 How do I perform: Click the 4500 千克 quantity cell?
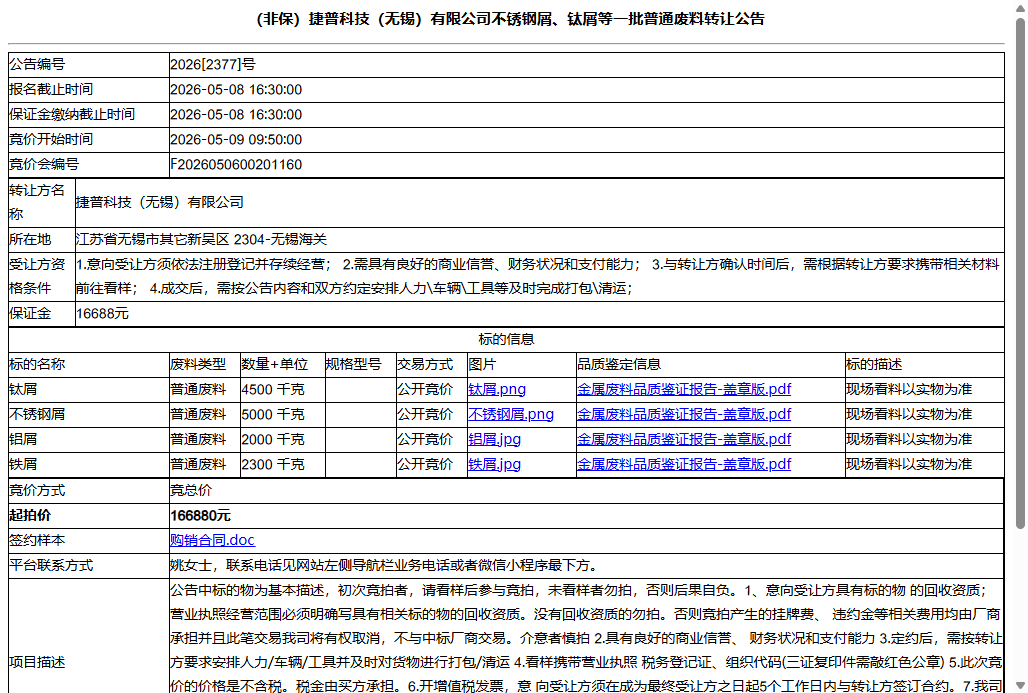pos(283,389)
